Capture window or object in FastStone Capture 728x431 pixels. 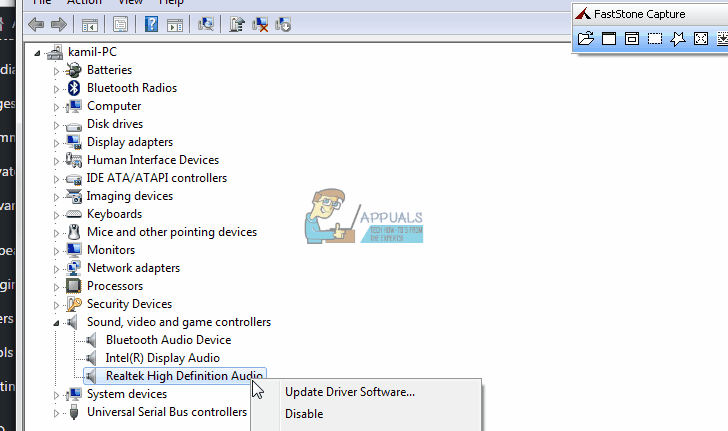(632, 39)
